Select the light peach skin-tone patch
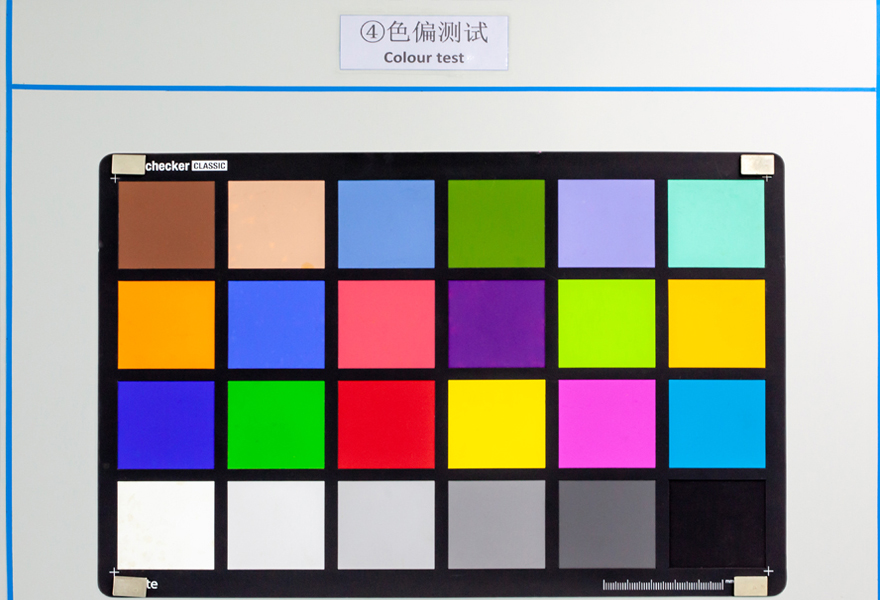 point(276,224)
